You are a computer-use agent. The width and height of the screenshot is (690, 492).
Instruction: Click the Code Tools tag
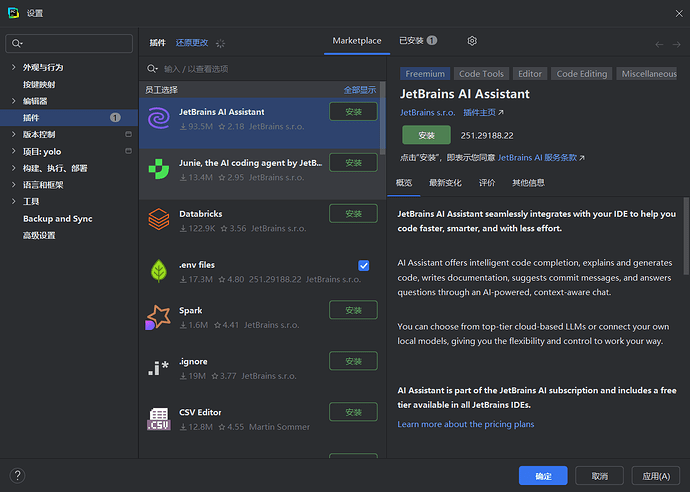[x=481, y=73]
